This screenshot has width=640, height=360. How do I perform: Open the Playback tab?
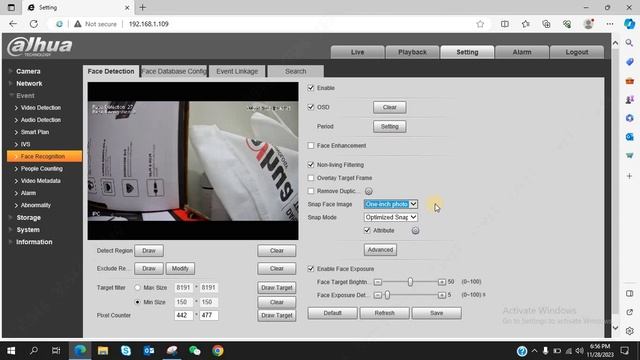click(x=412, y=52)
